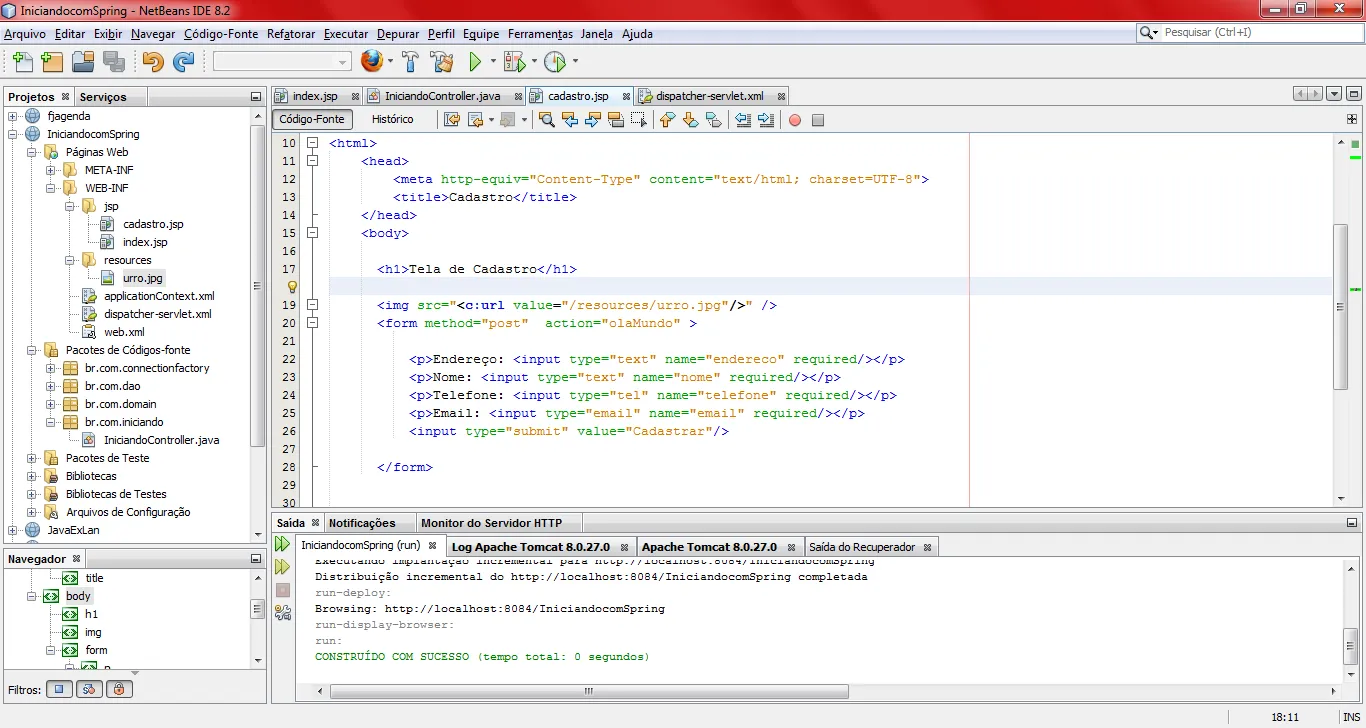The image size is (1366, 728).
Task: Select the Notificações output tab
Action: (x=362, y=523)
